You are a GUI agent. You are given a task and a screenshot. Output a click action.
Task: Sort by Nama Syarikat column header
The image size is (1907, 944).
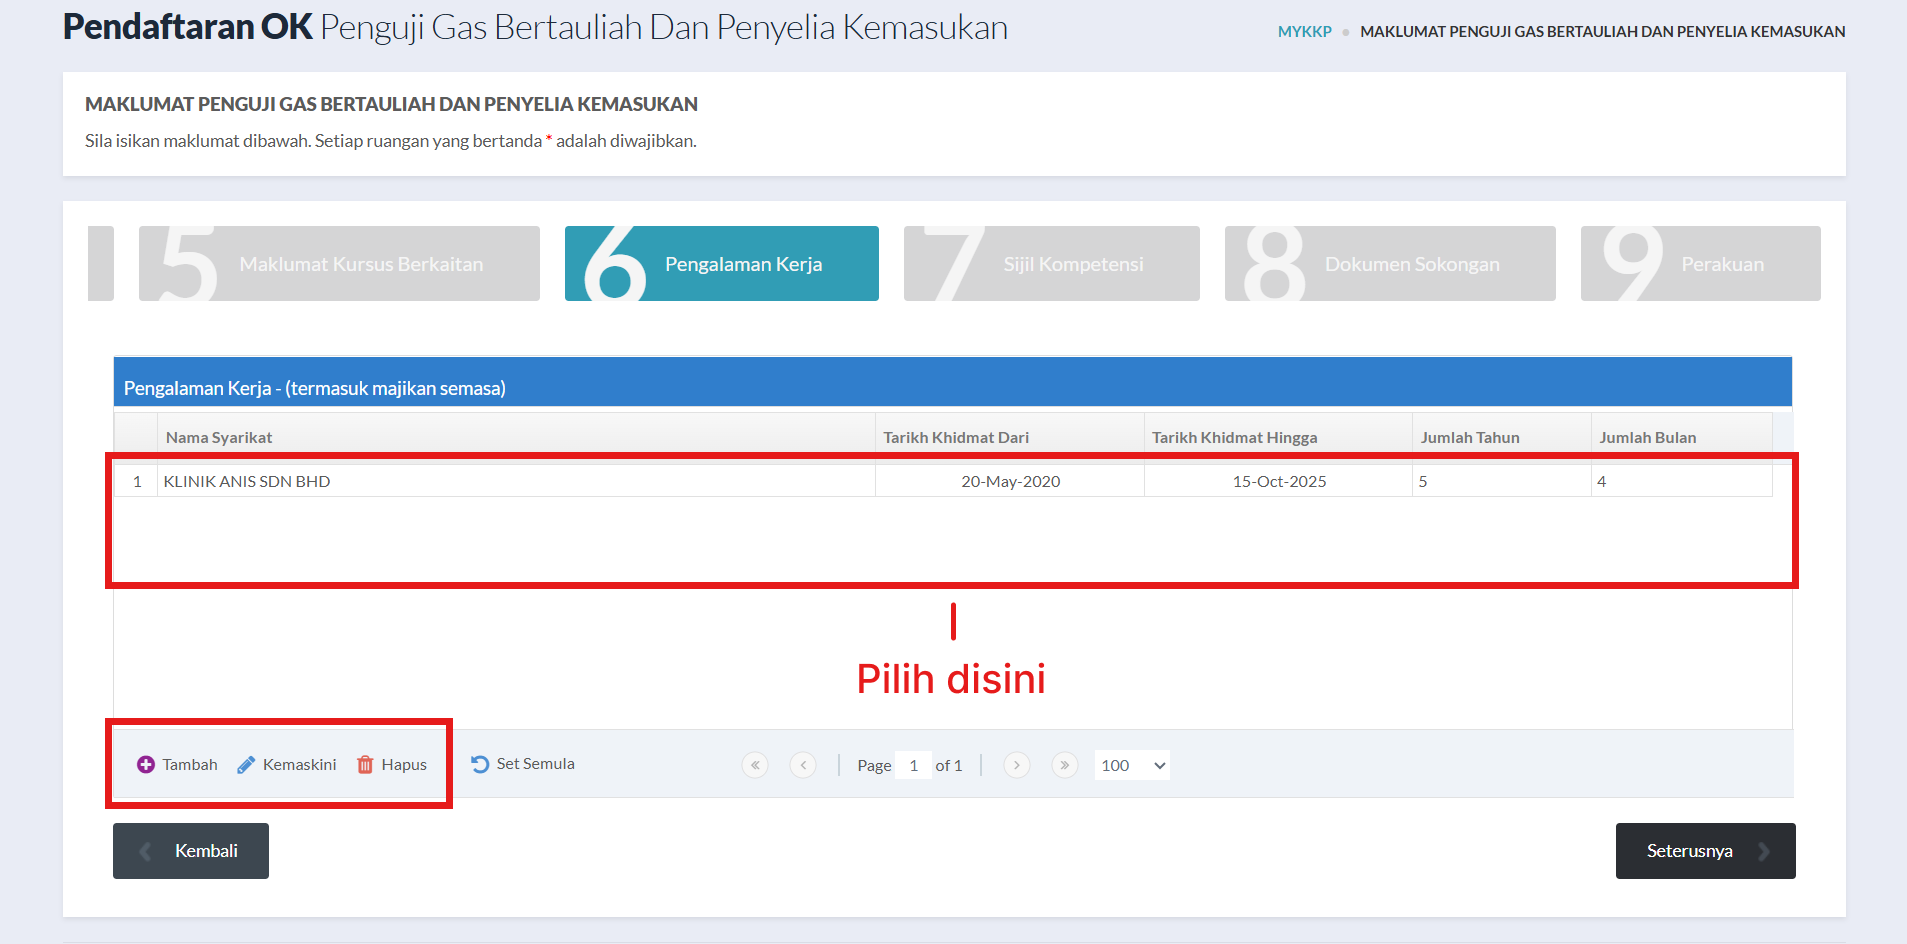click(219, 437)
